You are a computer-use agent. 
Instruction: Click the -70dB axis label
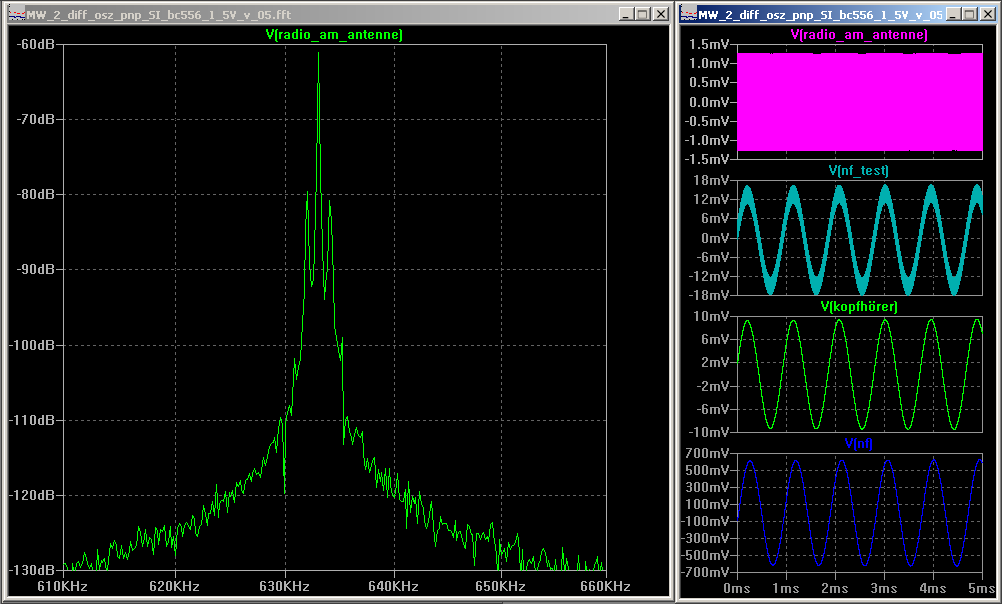[x=36, y=119]
